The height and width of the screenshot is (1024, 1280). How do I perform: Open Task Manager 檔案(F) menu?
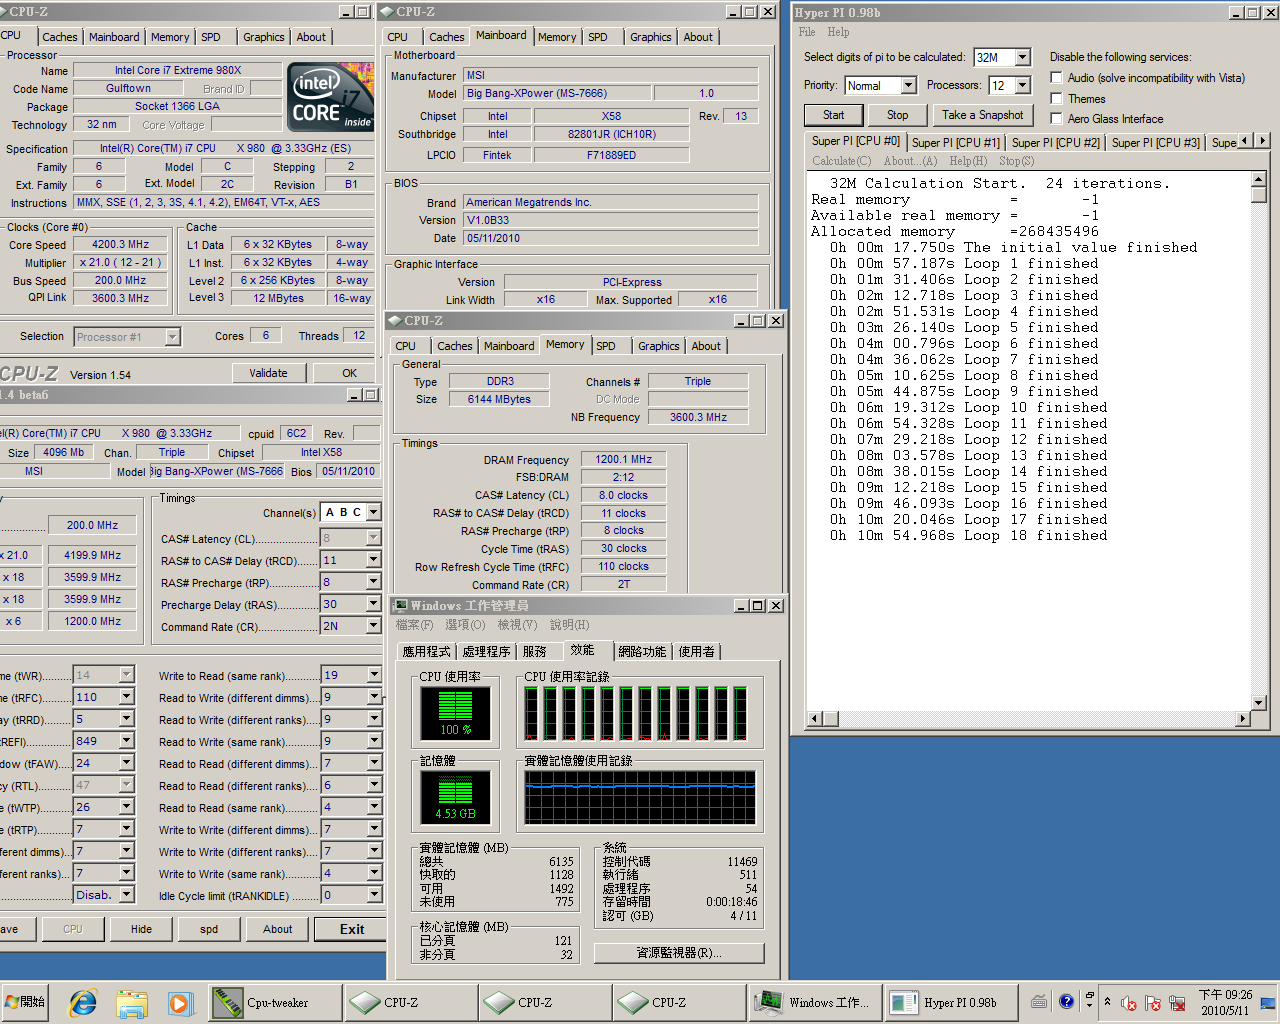click(414, 625)
